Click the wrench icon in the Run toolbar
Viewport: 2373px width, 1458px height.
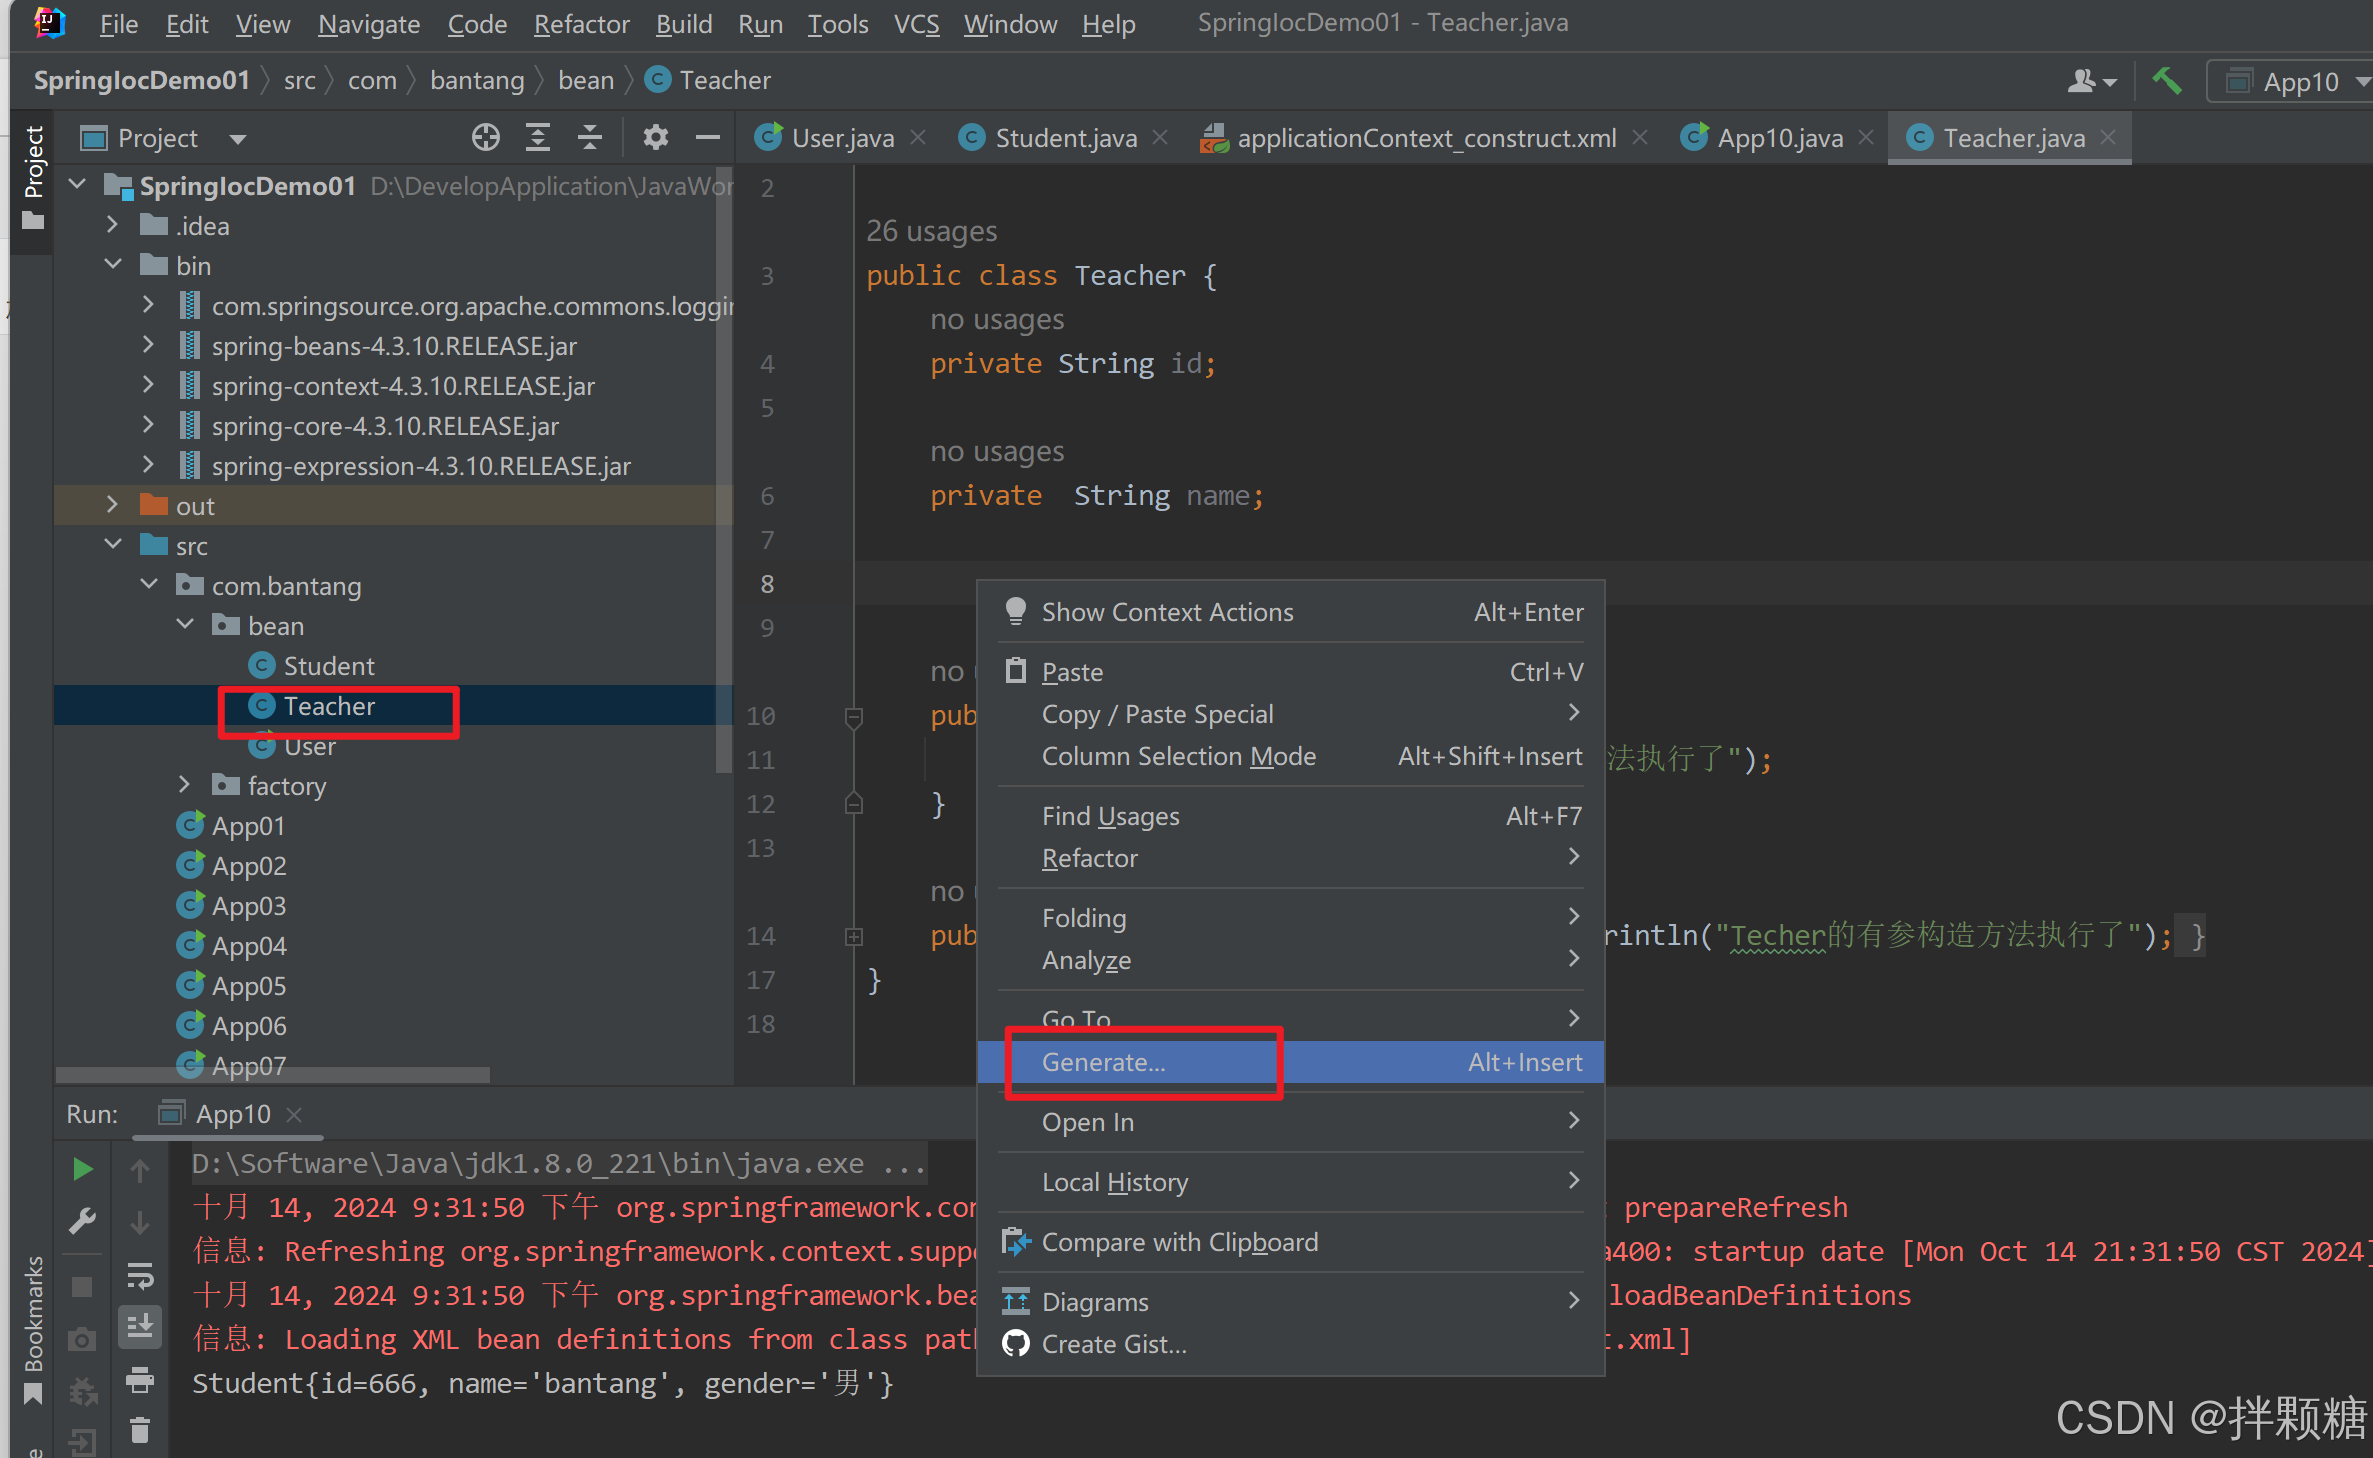(83, 1221)
